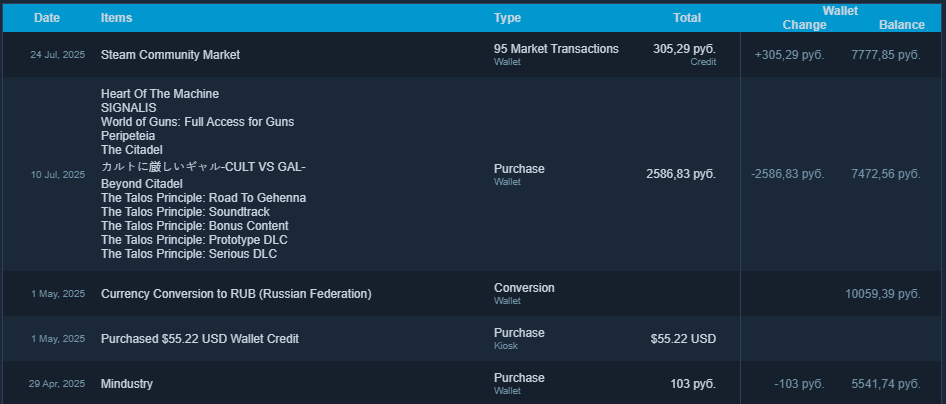Click the Change column header
This screenshot has height=404, width=946.
(804, 25)
